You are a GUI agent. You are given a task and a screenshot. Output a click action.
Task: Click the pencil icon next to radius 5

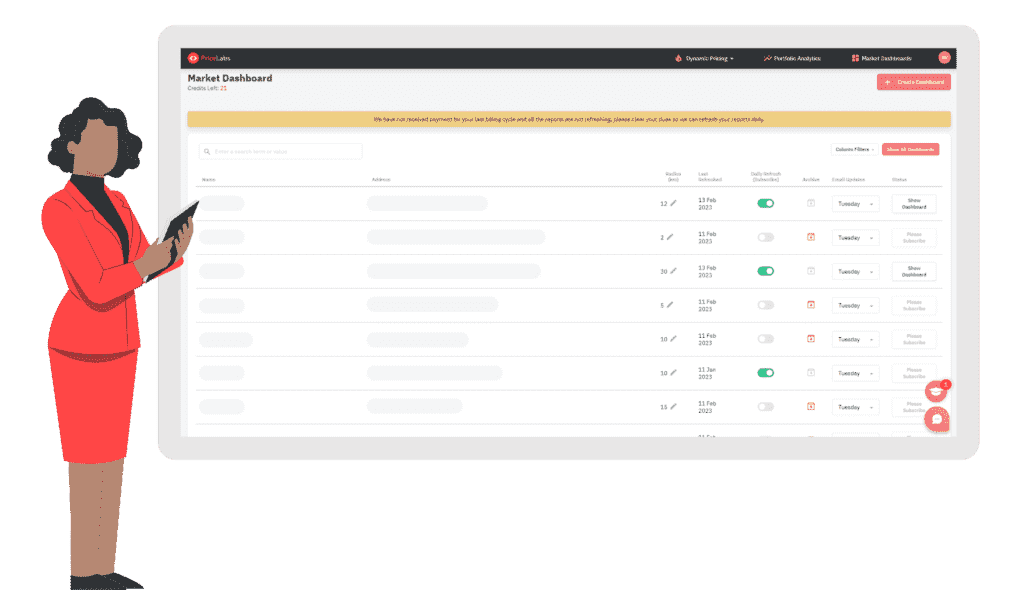pos(670,305)
